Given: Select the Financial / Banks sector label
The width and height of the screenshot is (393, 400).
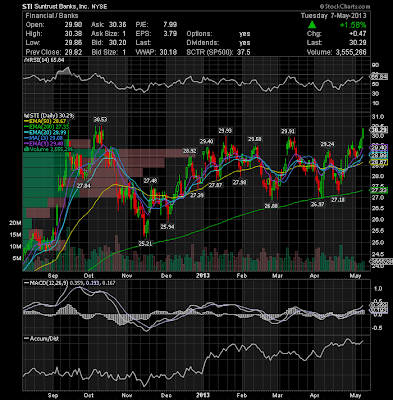Looking at the screenshot, I should [x=52, y=16].
